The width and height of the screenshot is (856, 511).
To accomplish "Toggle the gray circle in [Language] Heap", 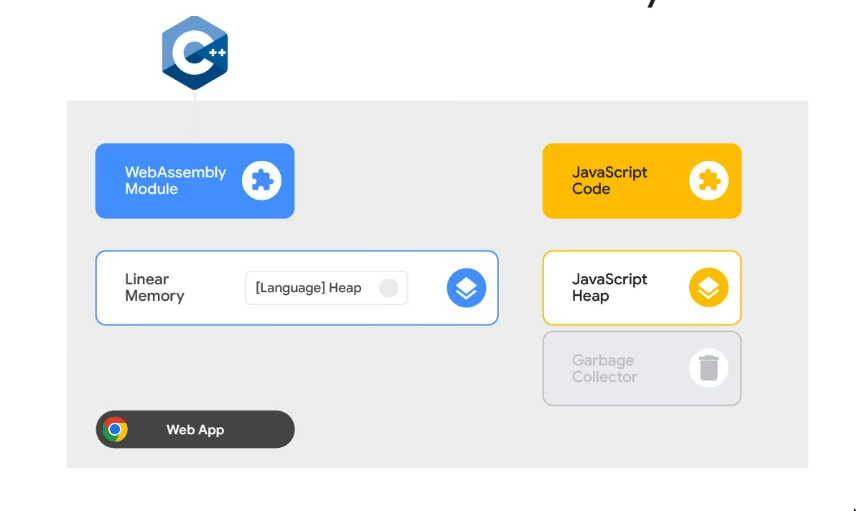I will point(389,288).
